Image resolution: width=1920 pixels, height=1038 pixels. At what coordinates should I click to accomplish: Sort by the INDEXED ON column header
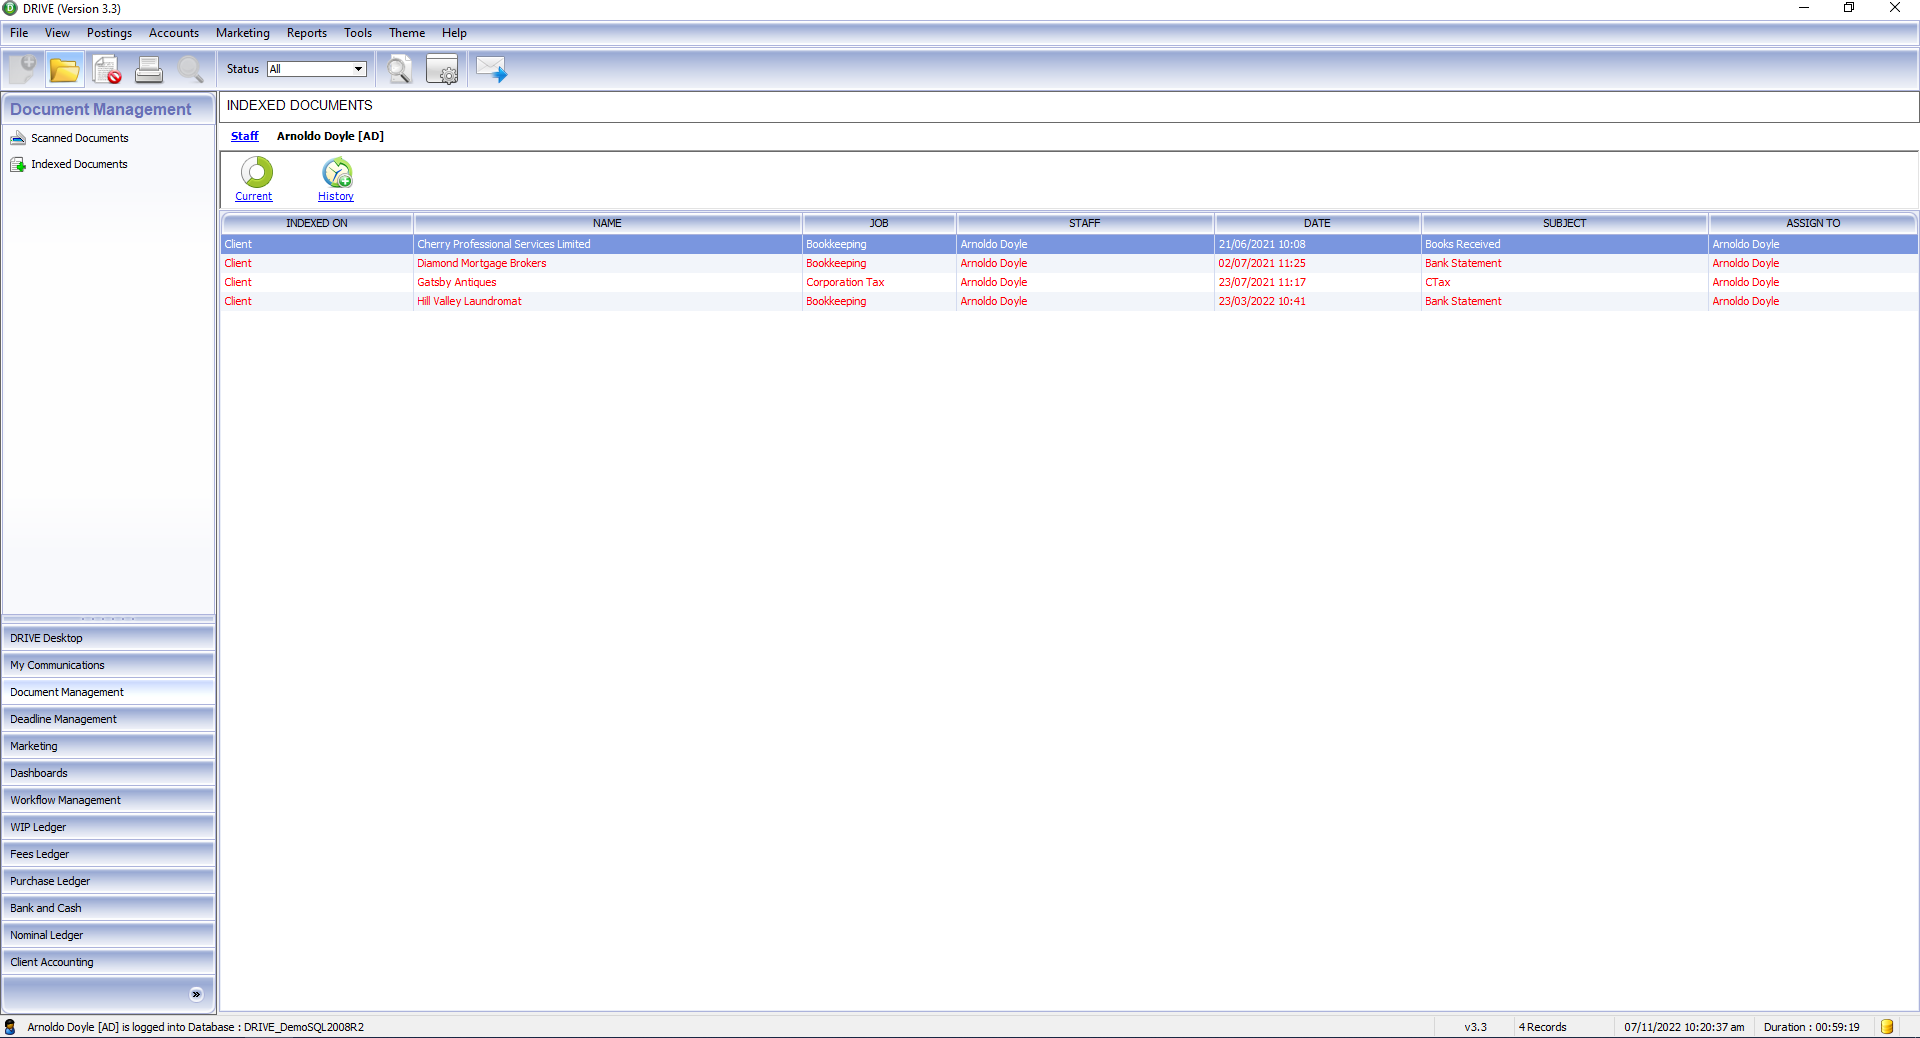[x=317, y=223]
